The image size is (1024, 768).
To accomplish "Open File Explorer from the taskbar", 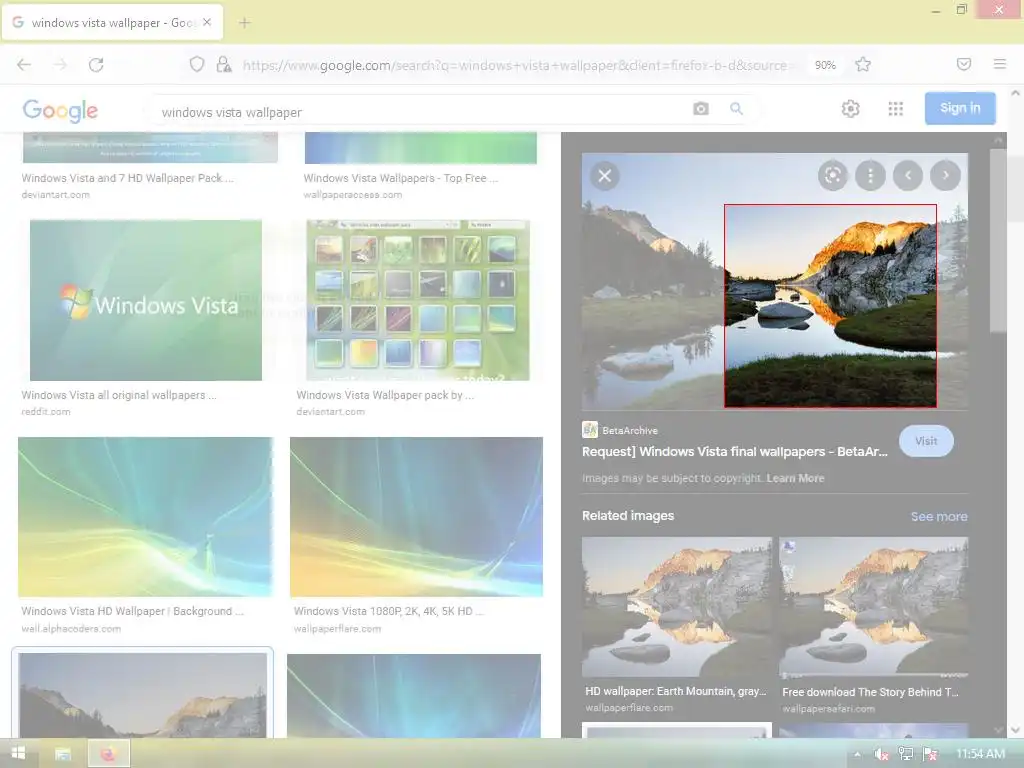I will (63, 754).
